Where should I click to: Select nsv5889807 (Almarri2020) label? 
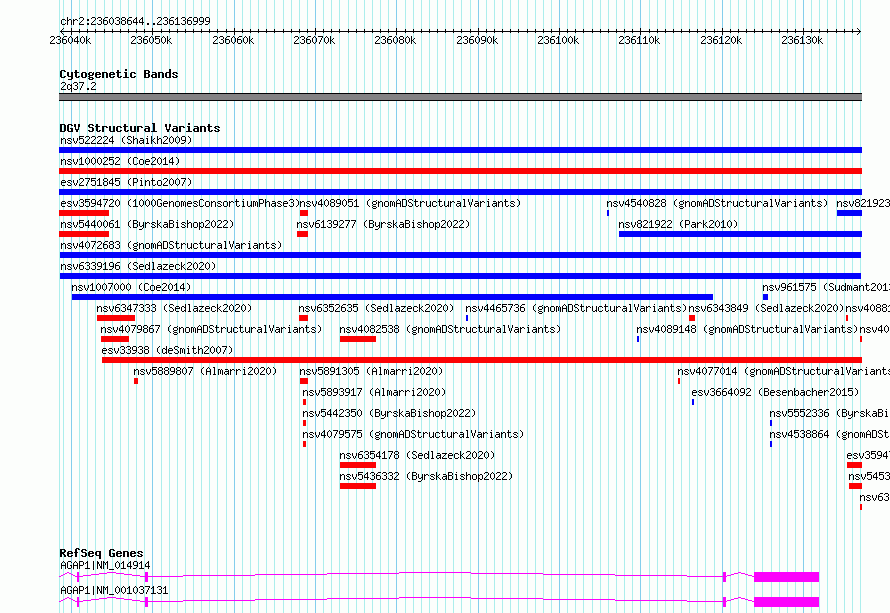click(x=205, y=371)
